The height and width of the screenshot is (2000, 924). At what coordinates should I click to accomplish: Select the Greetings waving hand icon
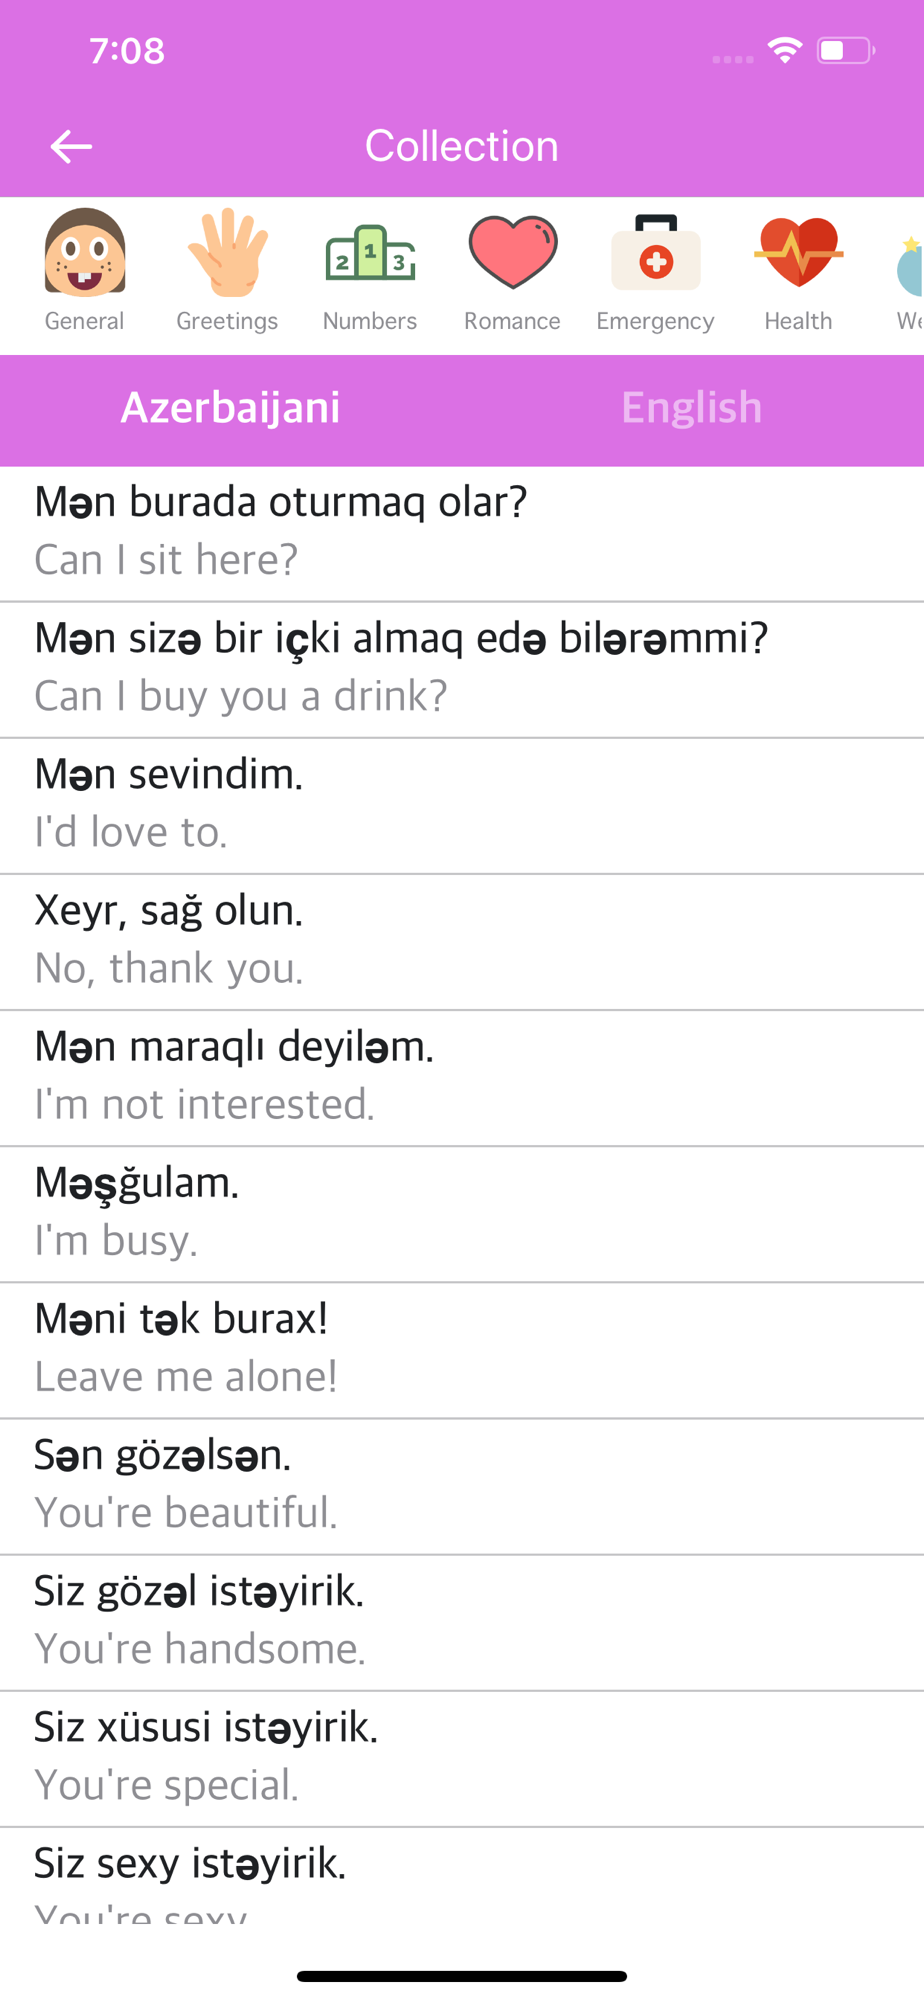pyautogui.click(x=227, y=253)
